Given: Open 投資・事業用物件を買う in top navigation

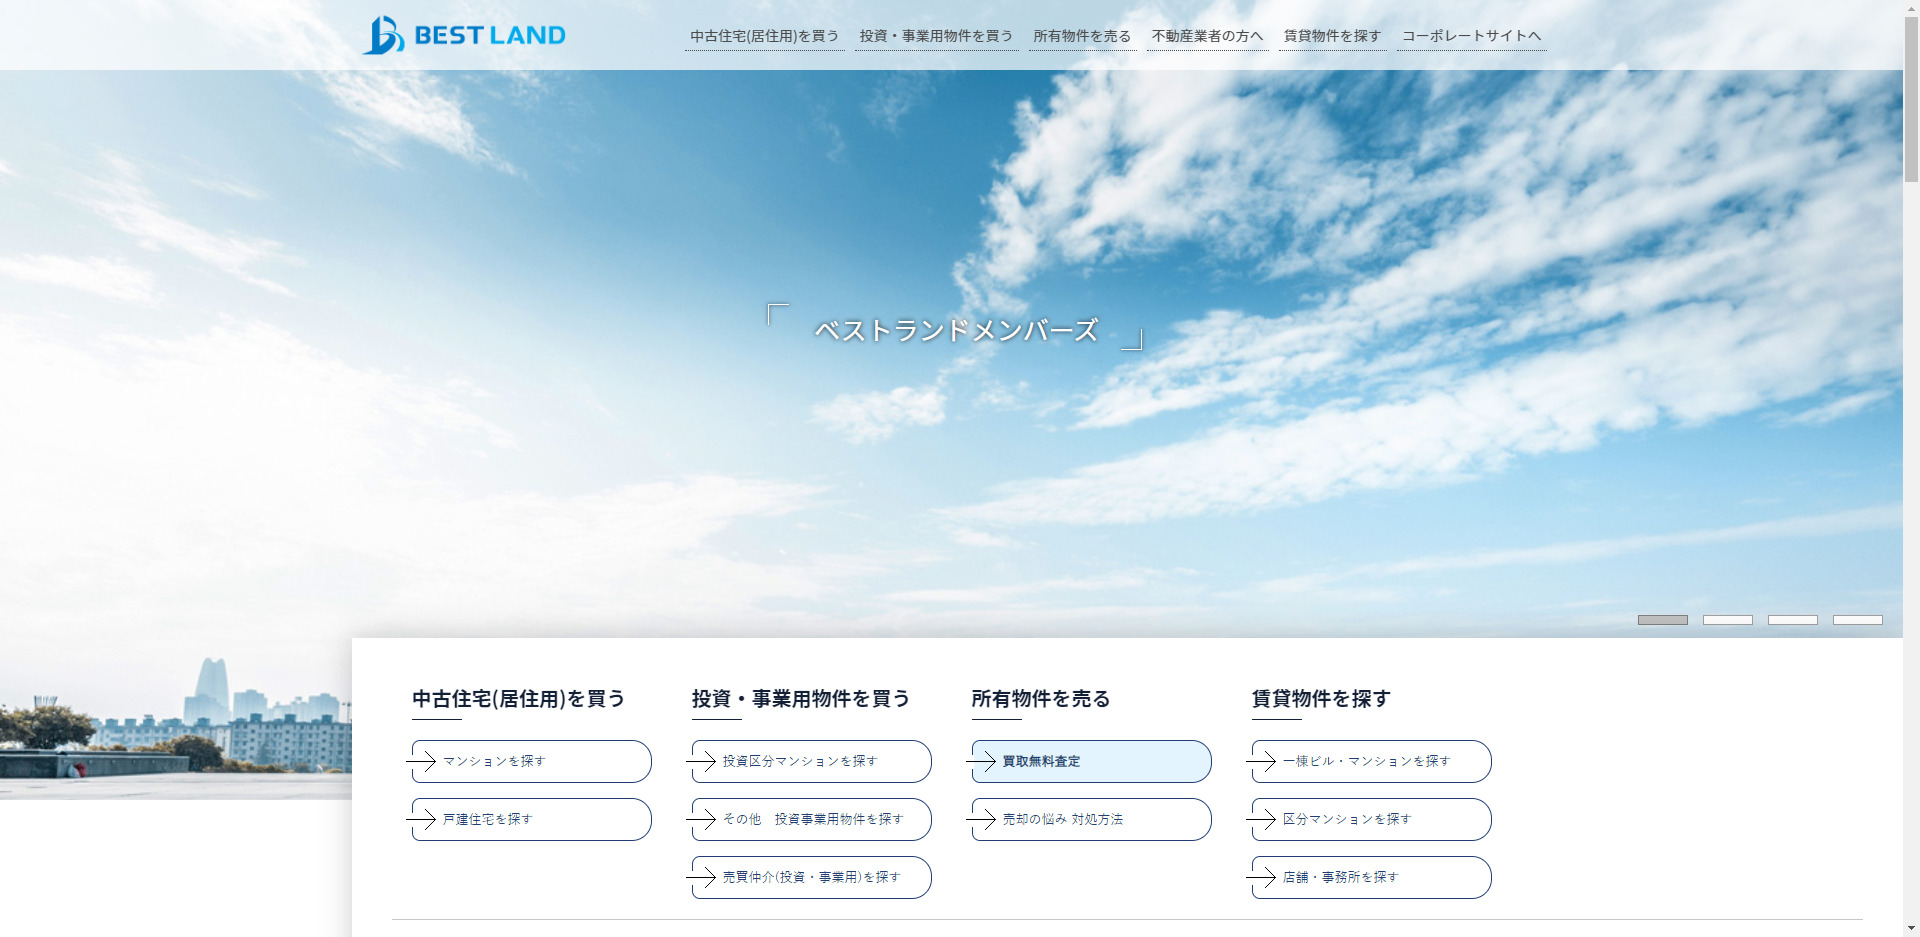Looking at the screenshot, I should [936, 36].
